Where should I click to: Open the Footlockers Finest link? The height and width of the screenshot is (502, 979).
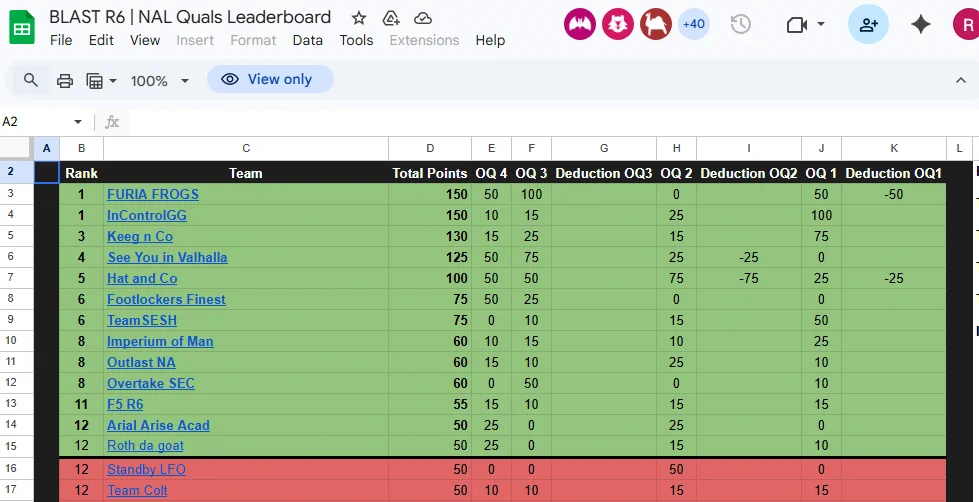pyautogui.click(x=166, y=299)
